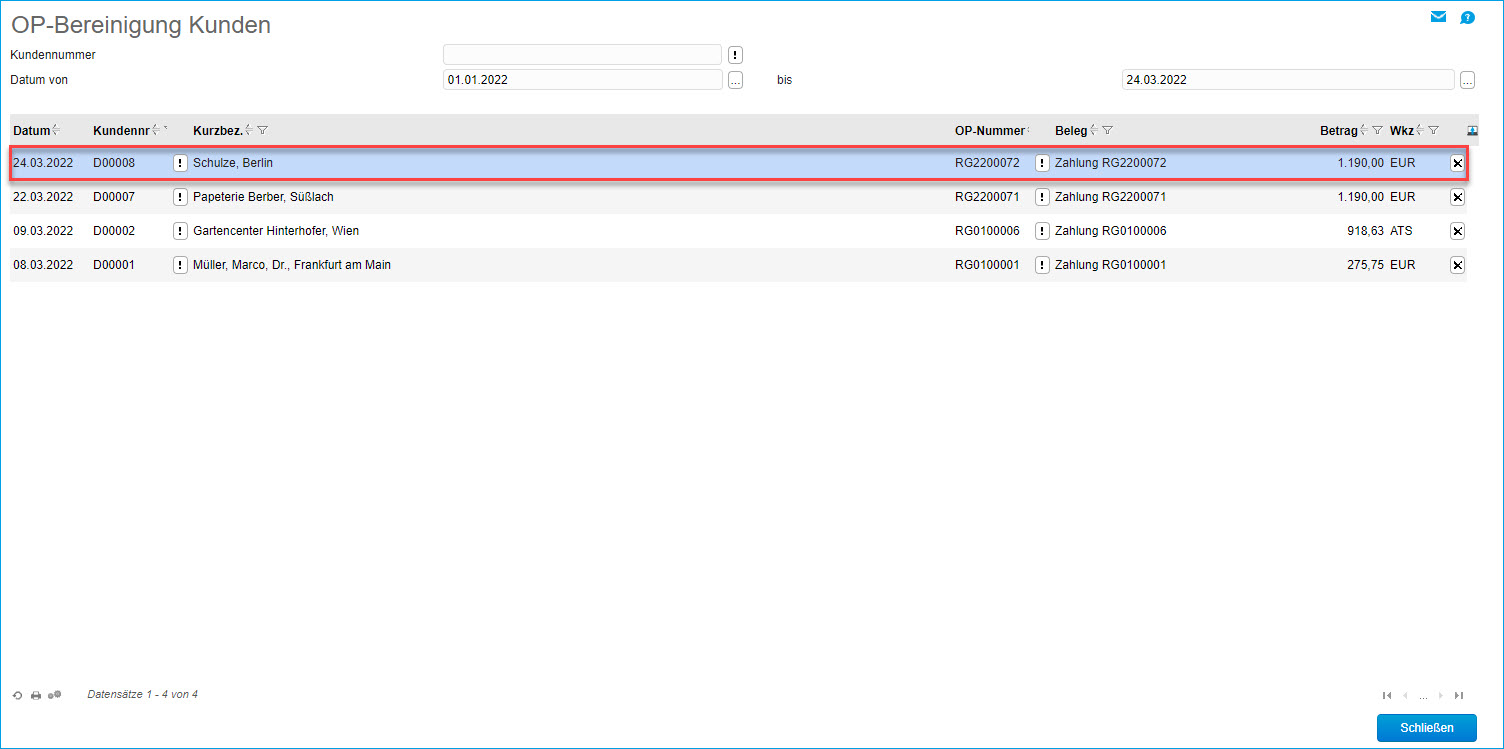Open date picker for Datum von
The image size is (1504, 749).
(x=735, y=80)
